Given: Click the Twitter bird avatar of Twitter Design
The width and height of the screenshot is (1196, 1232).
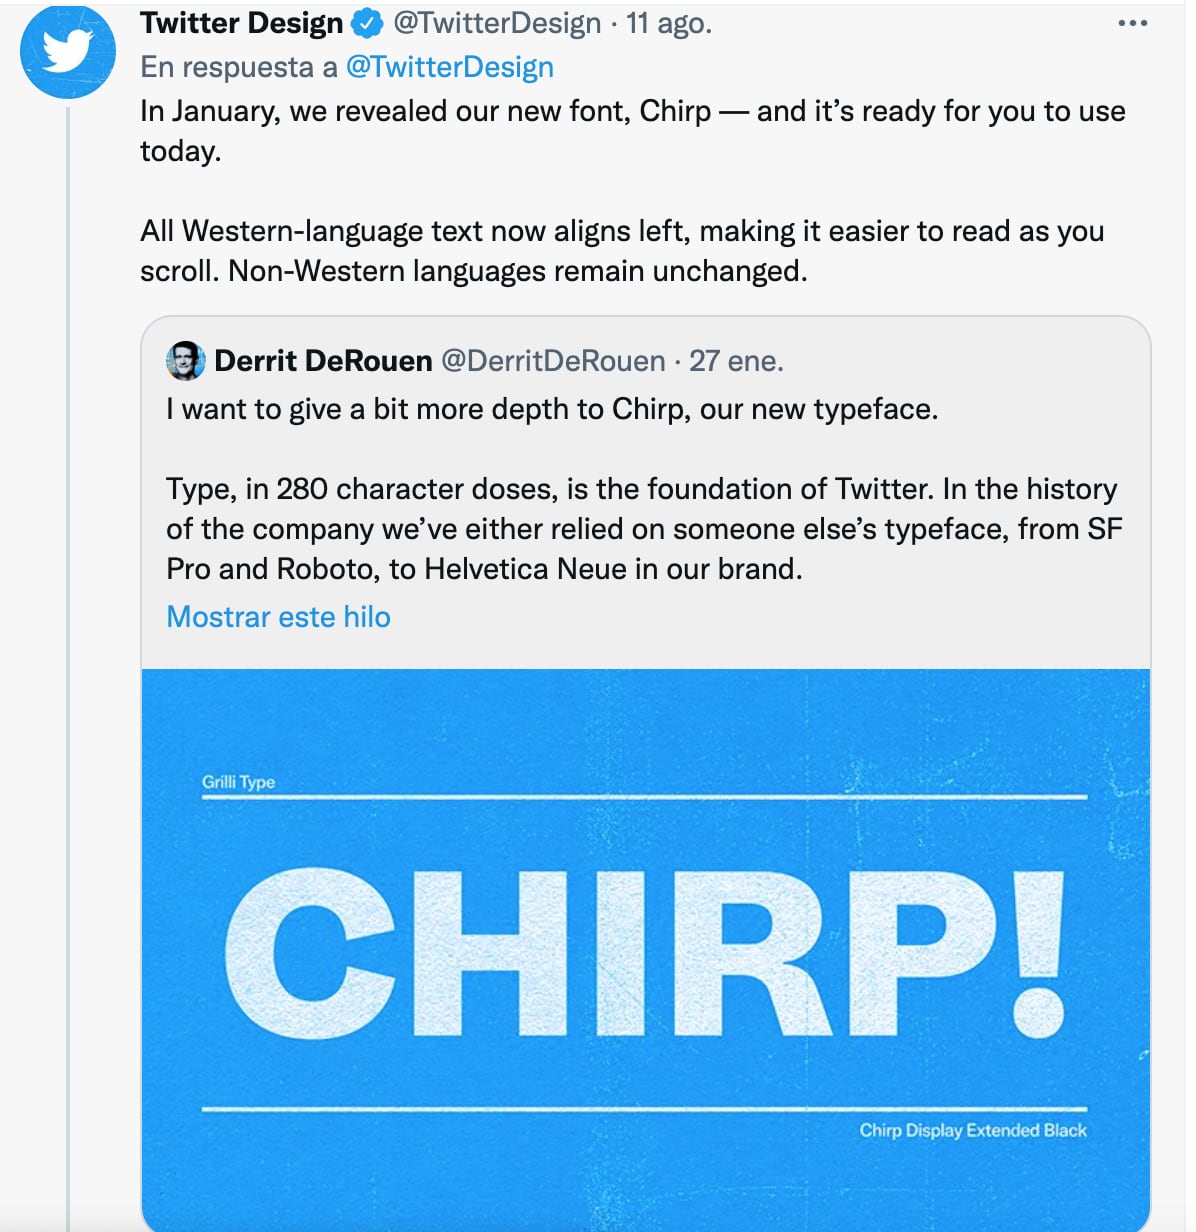Looking at the screenshot, I should point(68,51).
